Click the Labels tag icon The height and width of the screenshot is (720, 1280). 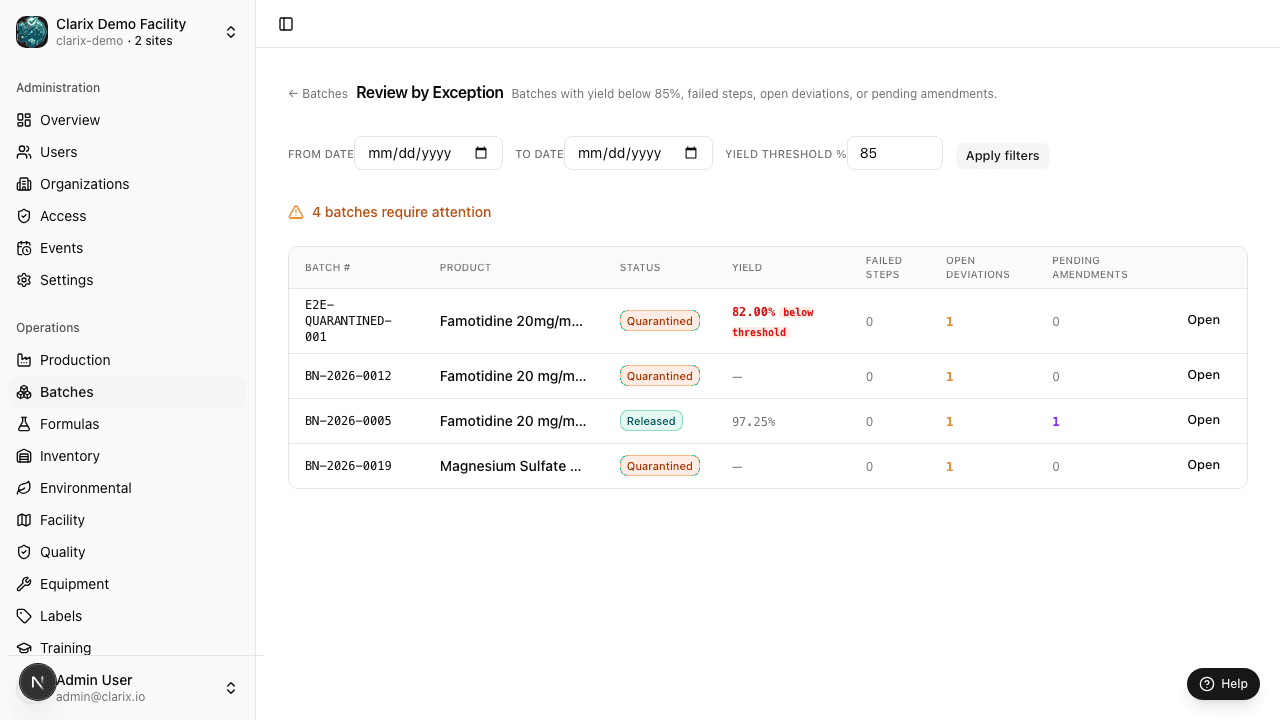[24, 616]
